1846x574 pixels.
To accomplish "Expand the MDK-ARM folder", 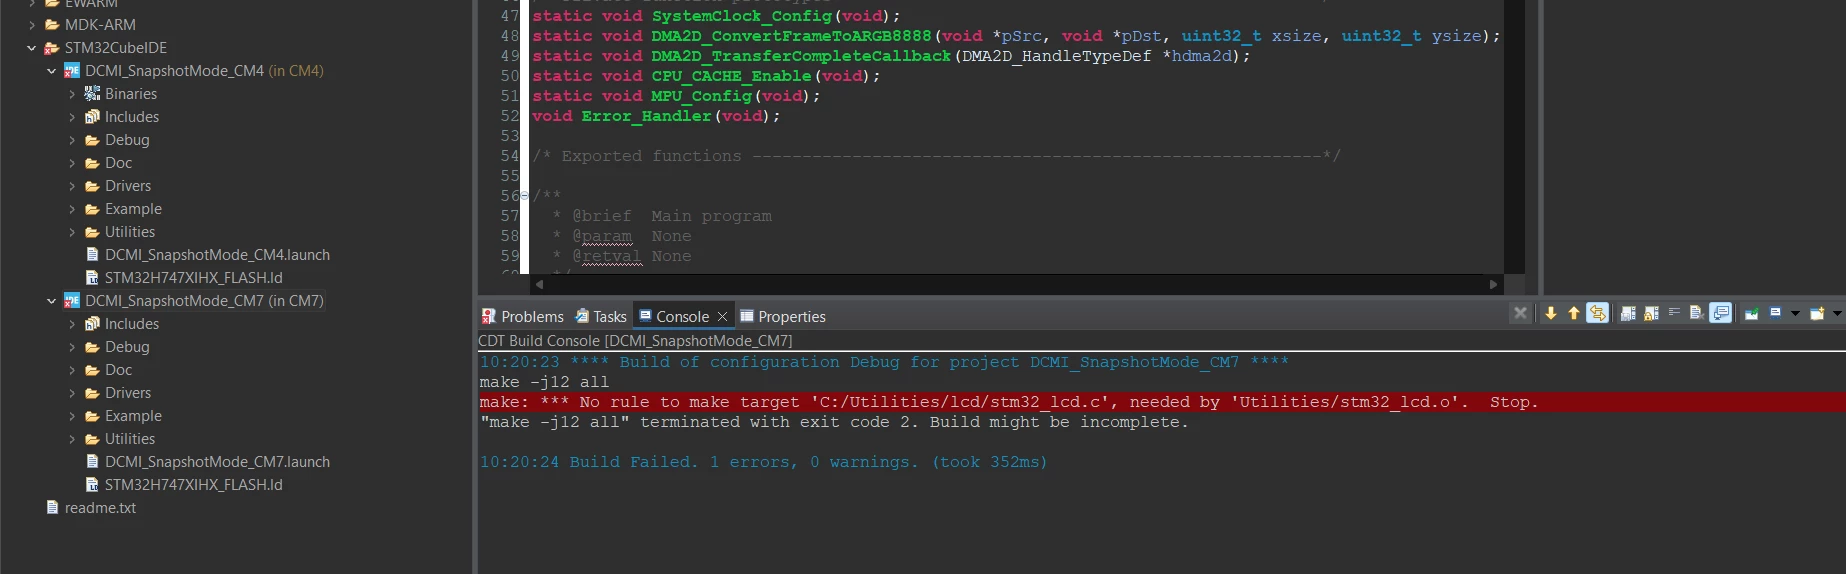I will tap(31, 24).
